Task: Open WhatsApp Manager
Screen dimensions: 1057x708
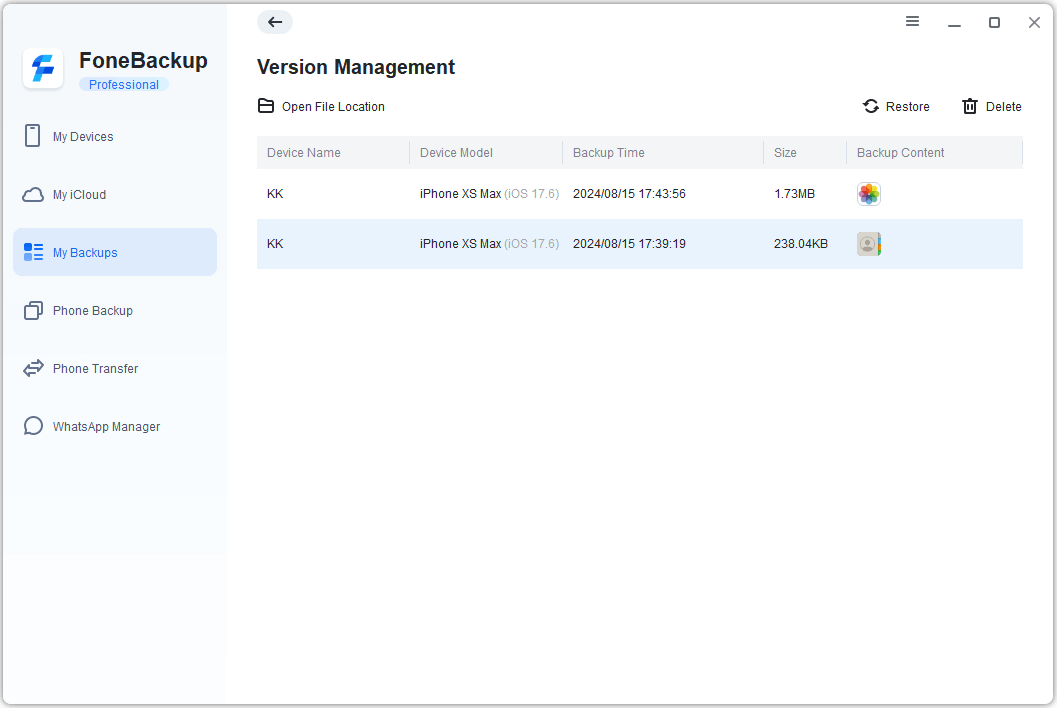Action: [106, 427]
